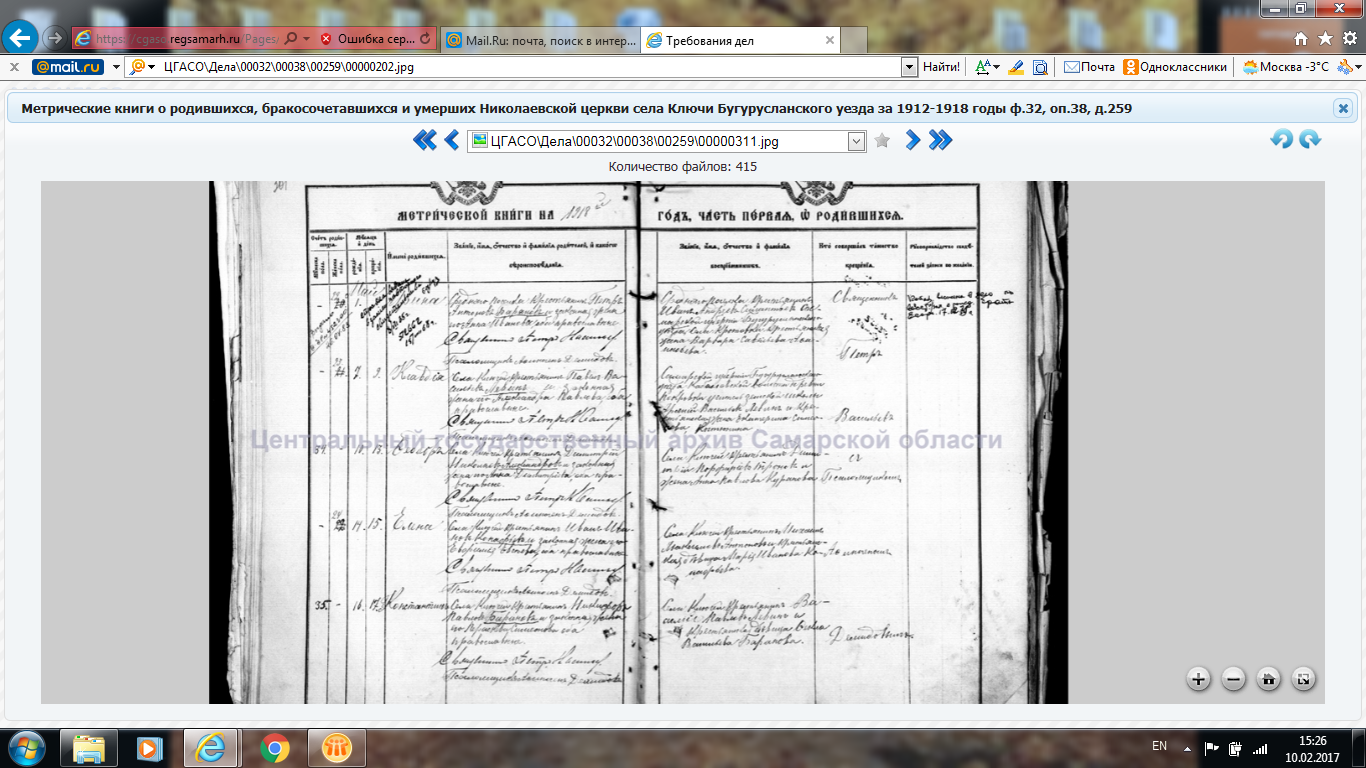Go to previous file arrow
Image resolution: width=1366 pixels, height=768 pixels.
click(x=451, y=141)
